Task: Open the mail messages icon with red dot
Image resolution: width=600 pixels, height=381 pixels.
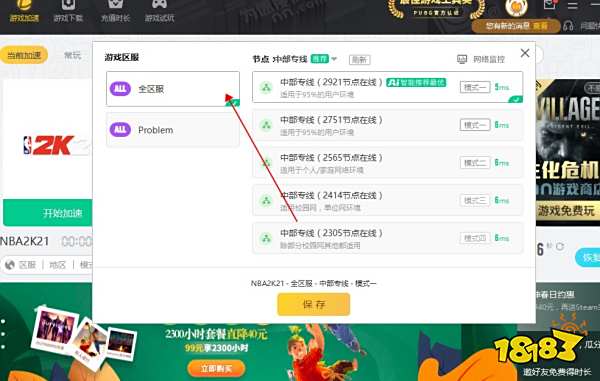Action: tap(549, 5)
